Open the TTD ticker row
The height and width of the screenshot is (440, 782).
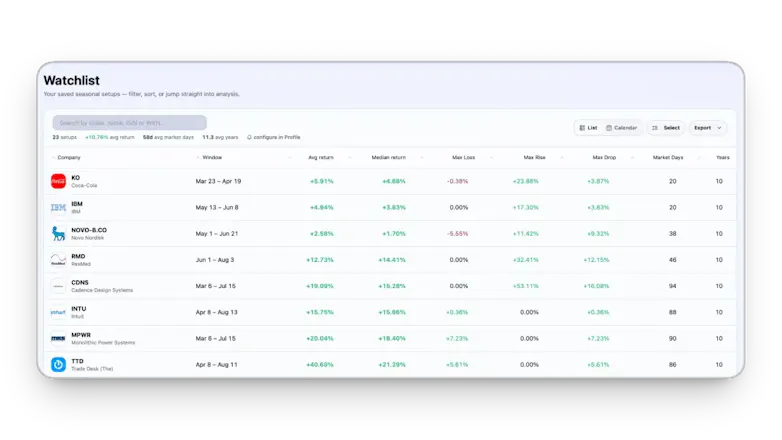[x=391, y=365]
